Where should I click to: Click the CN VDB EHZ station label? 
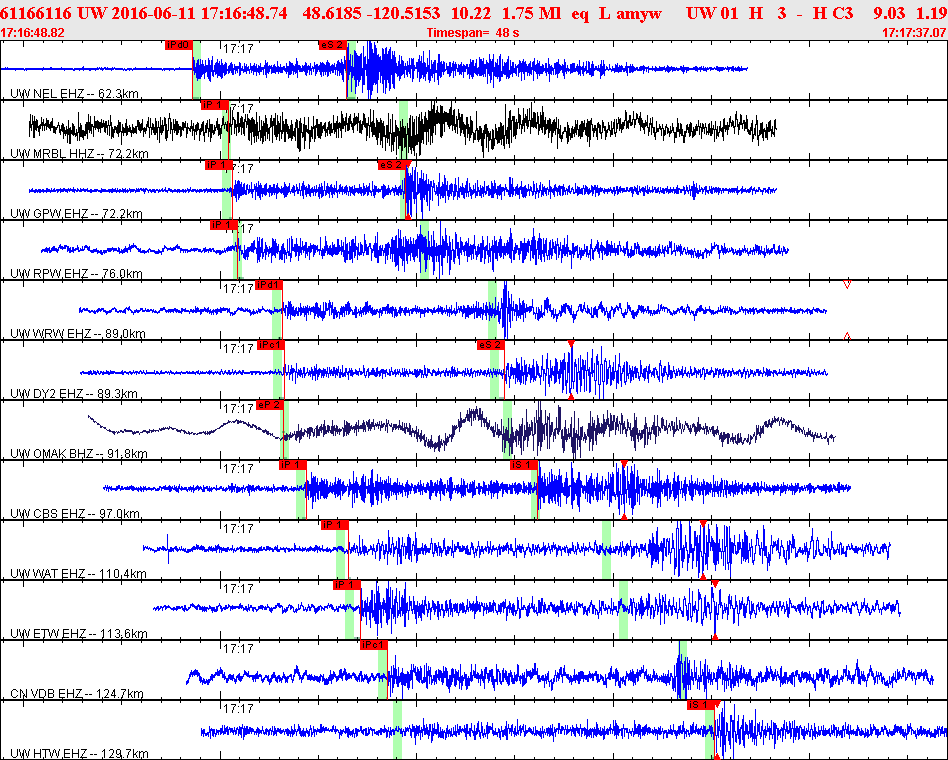[77, 693]
